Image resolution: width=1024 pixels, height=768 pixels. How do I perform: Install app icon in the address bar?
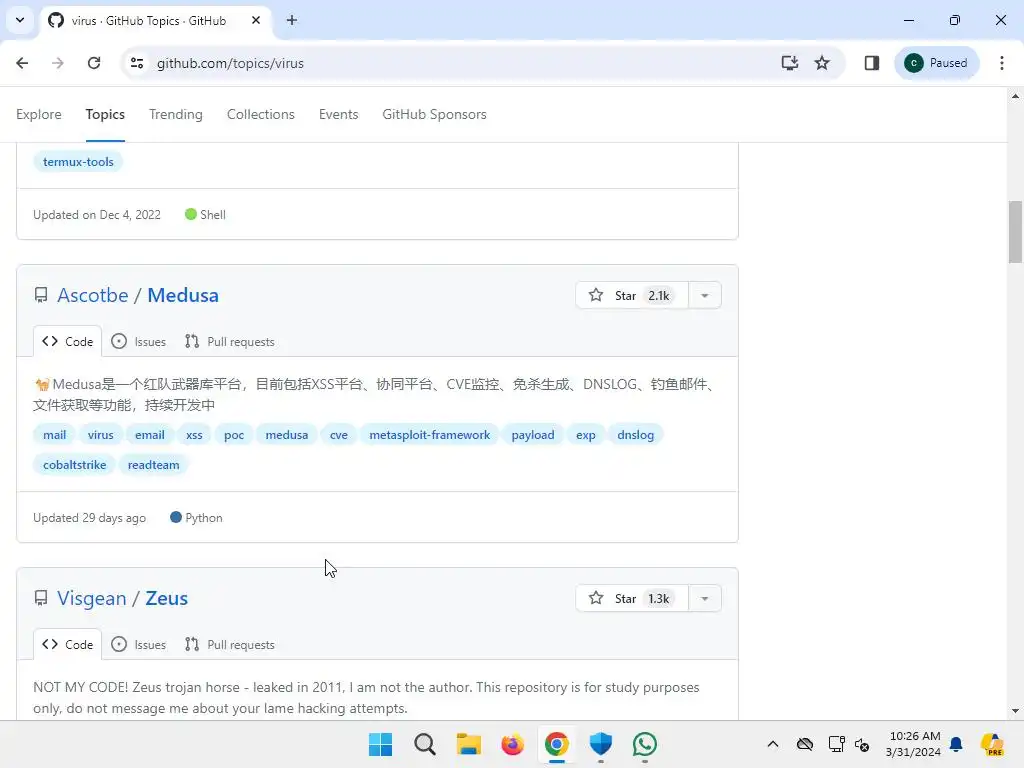coord(790,63)
